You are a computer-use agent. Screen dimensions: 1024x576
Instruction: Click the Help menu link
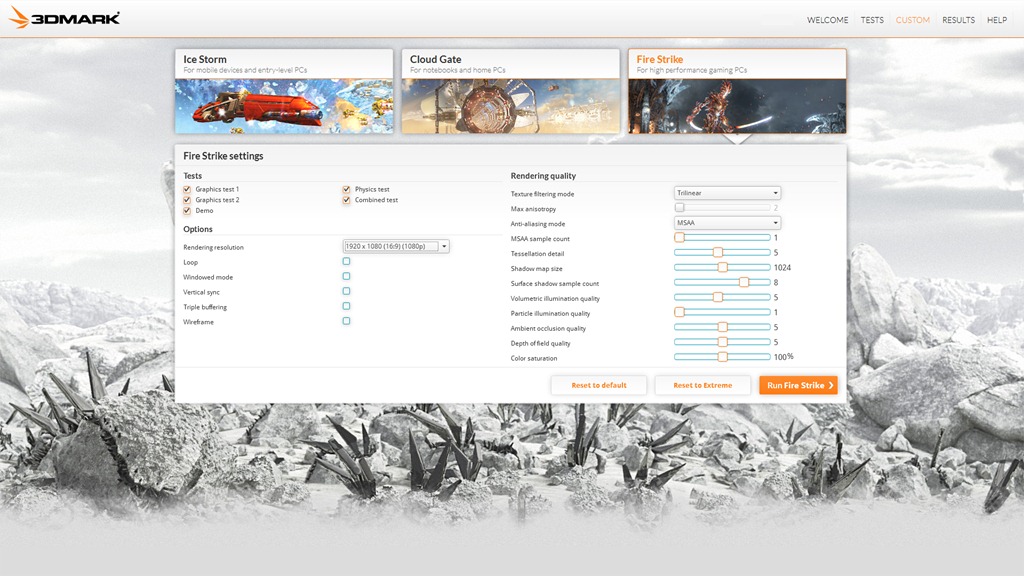(x=997, y=20)
